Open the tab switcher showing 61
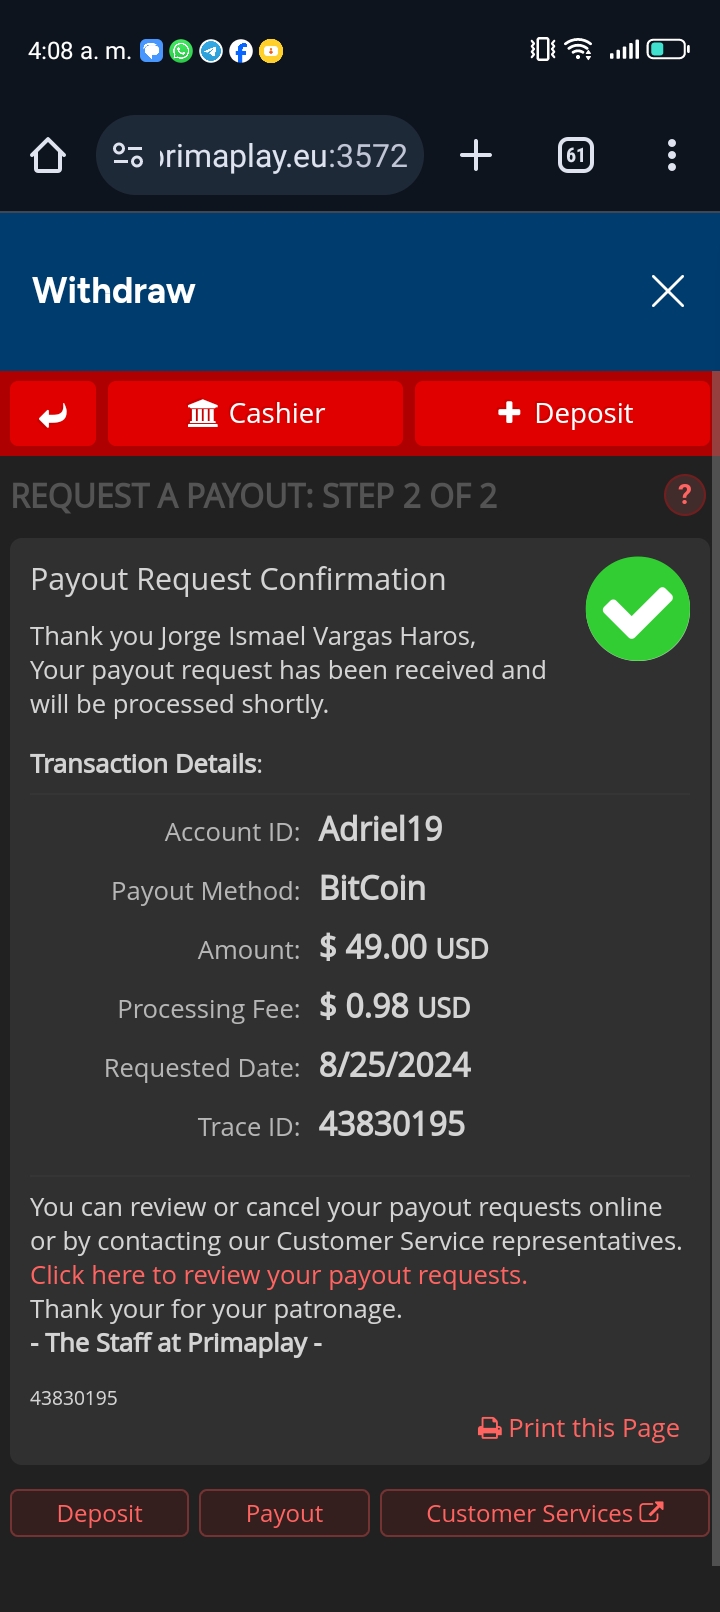 point(575,156)
